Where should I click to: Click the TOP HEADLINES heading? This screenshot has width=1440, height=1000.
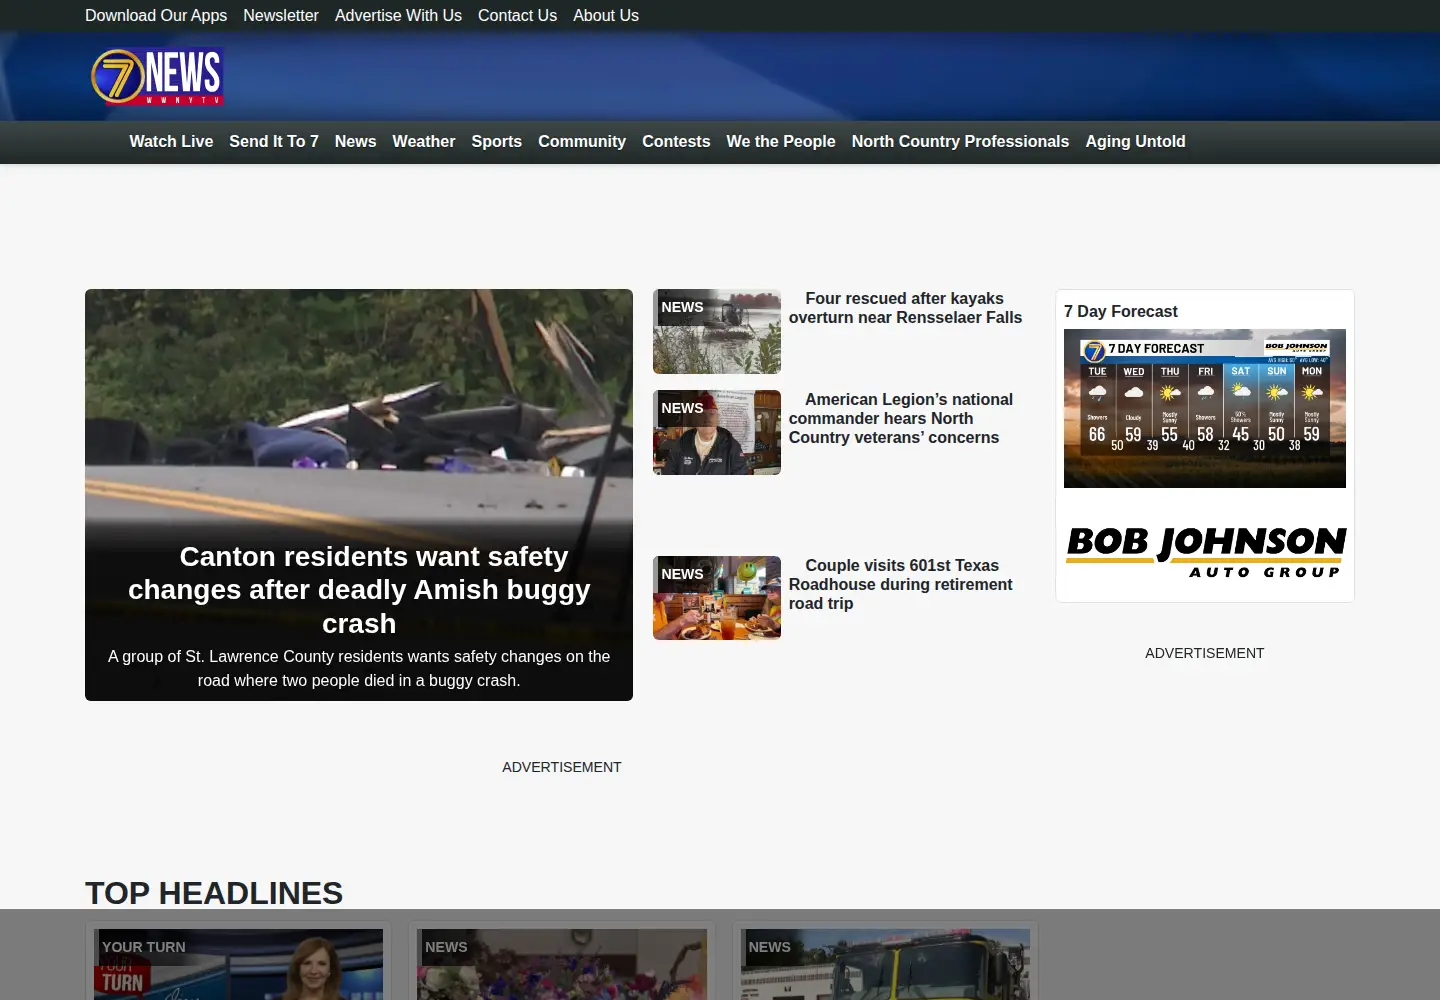coord(214,893)
